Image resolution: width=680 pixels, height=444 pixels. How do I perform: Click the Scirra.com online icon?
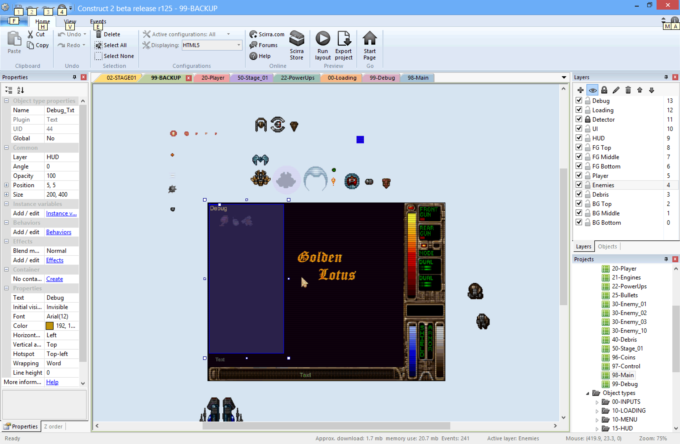(x=253, y=34)
